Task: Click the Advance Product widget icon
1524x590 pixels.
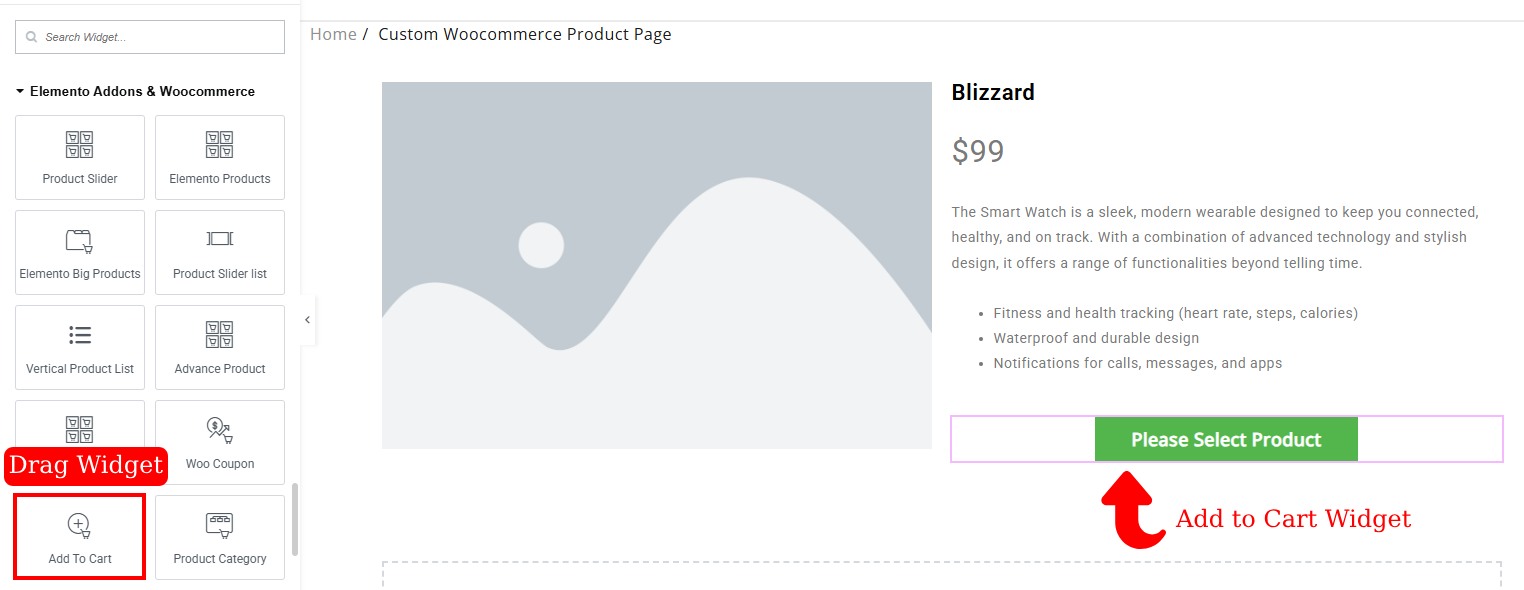Action: [x=220, y=347]
